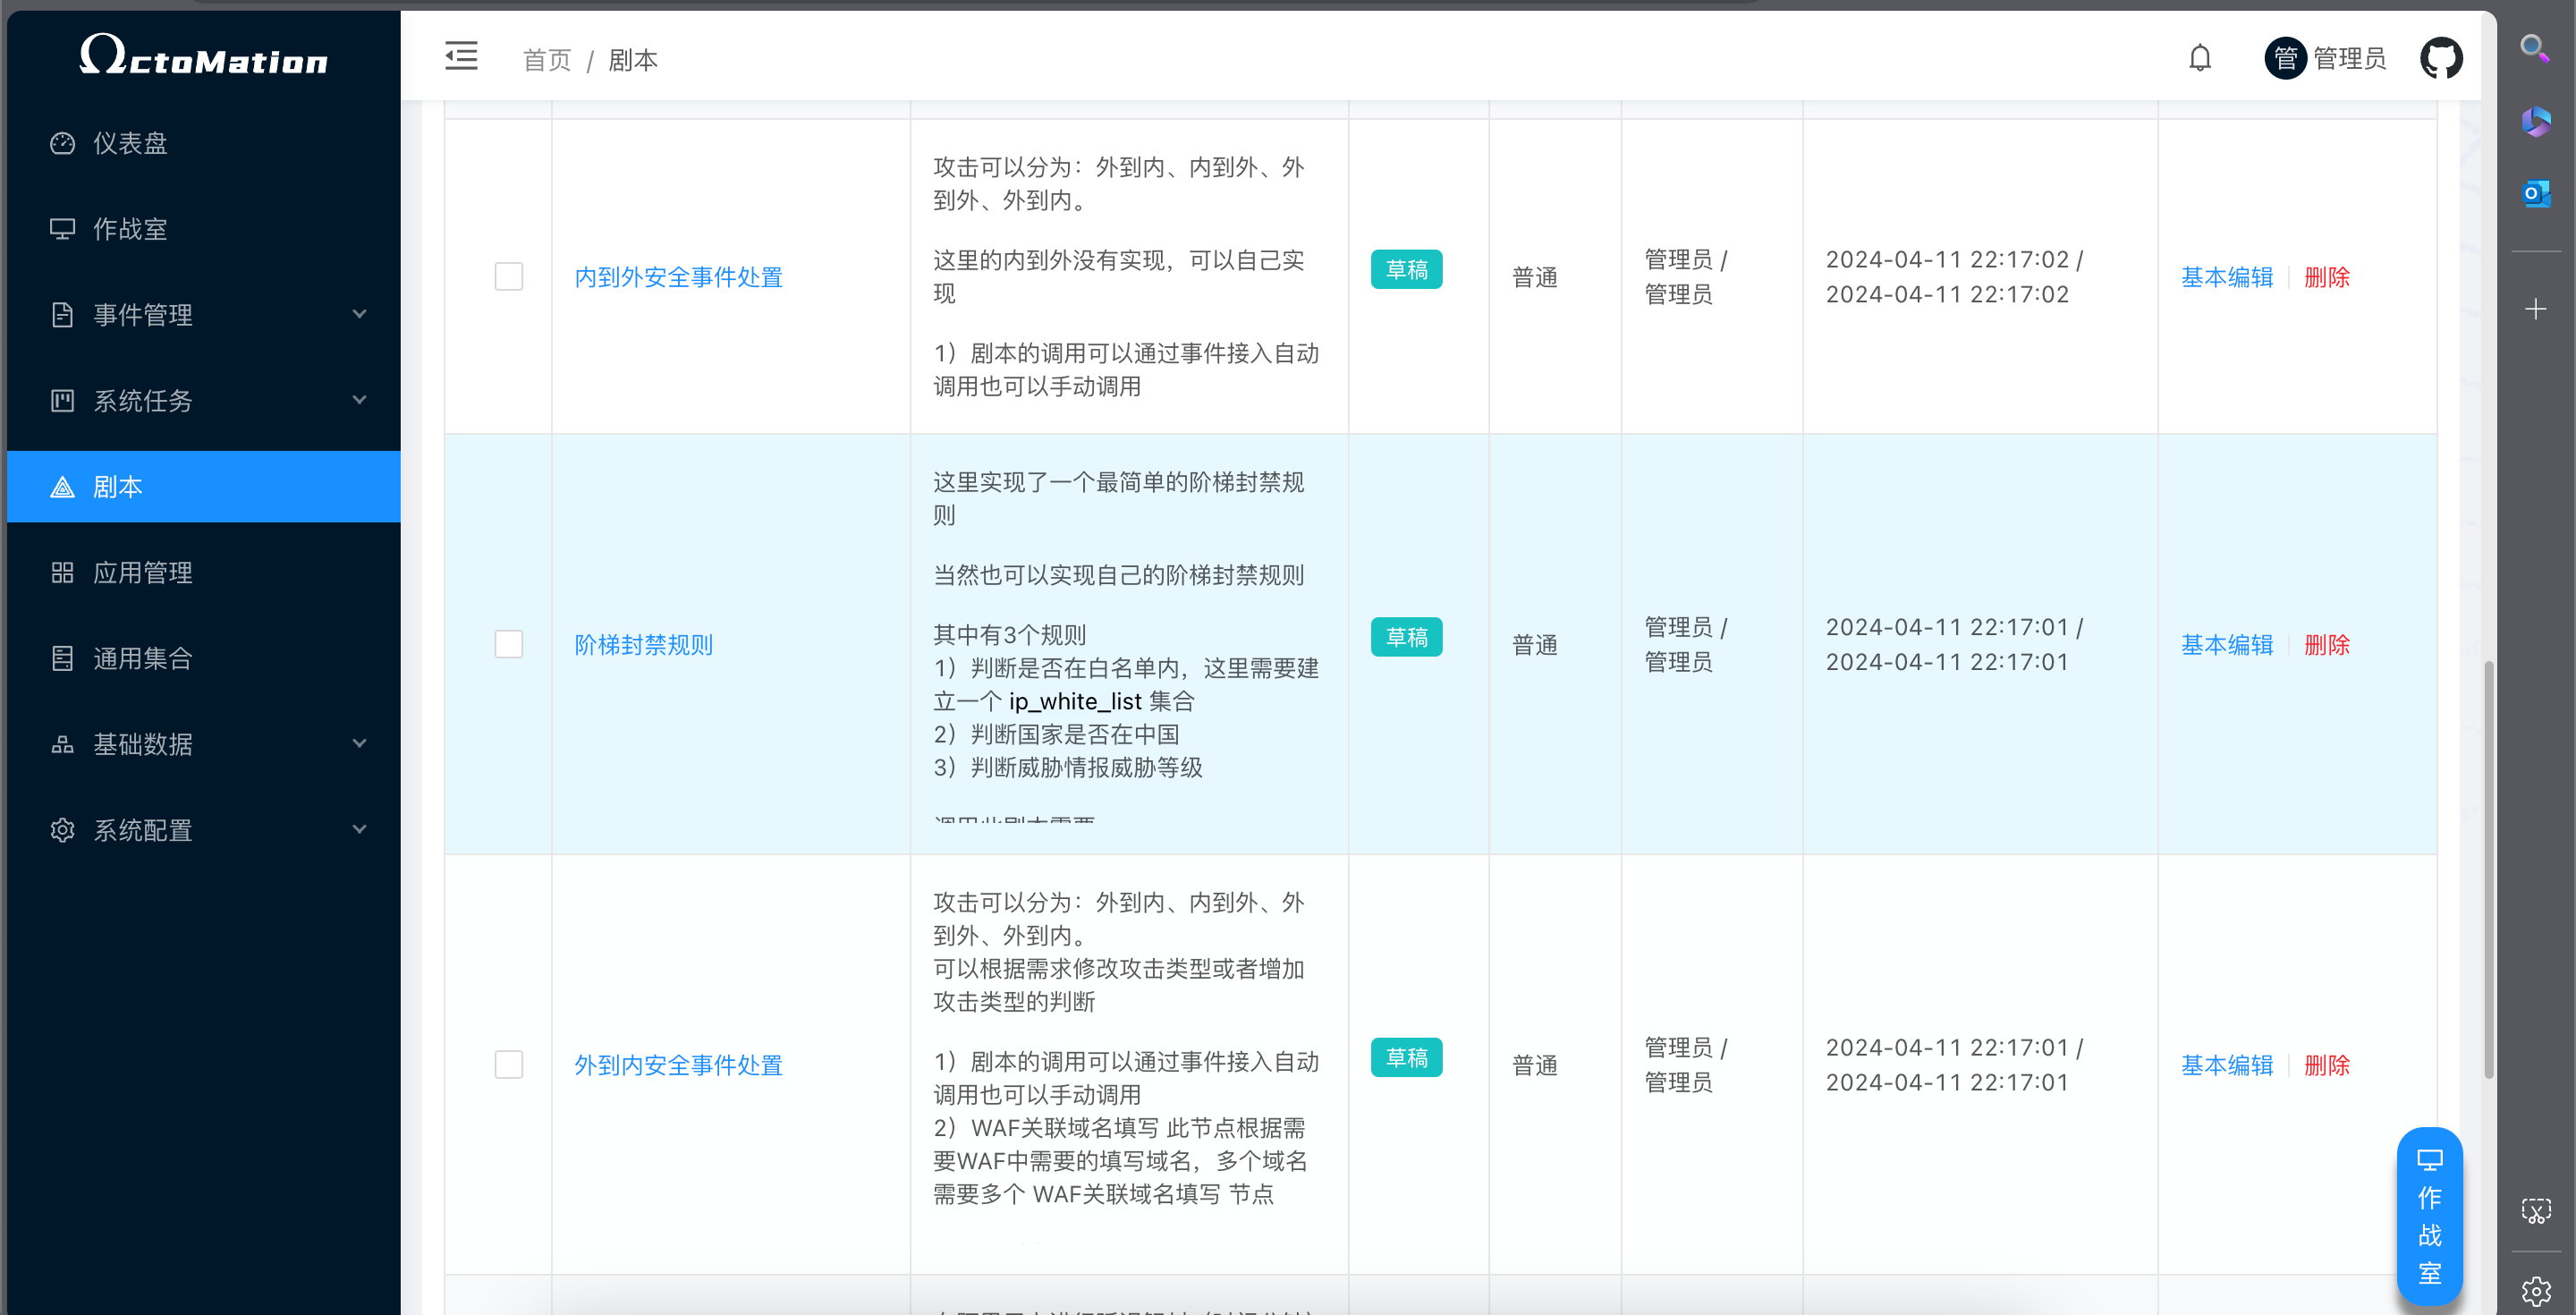Open the sidebar settings gear icon
Image resolution: width=2576 pixels, height=1315 pixels.
[2535, 1291]
